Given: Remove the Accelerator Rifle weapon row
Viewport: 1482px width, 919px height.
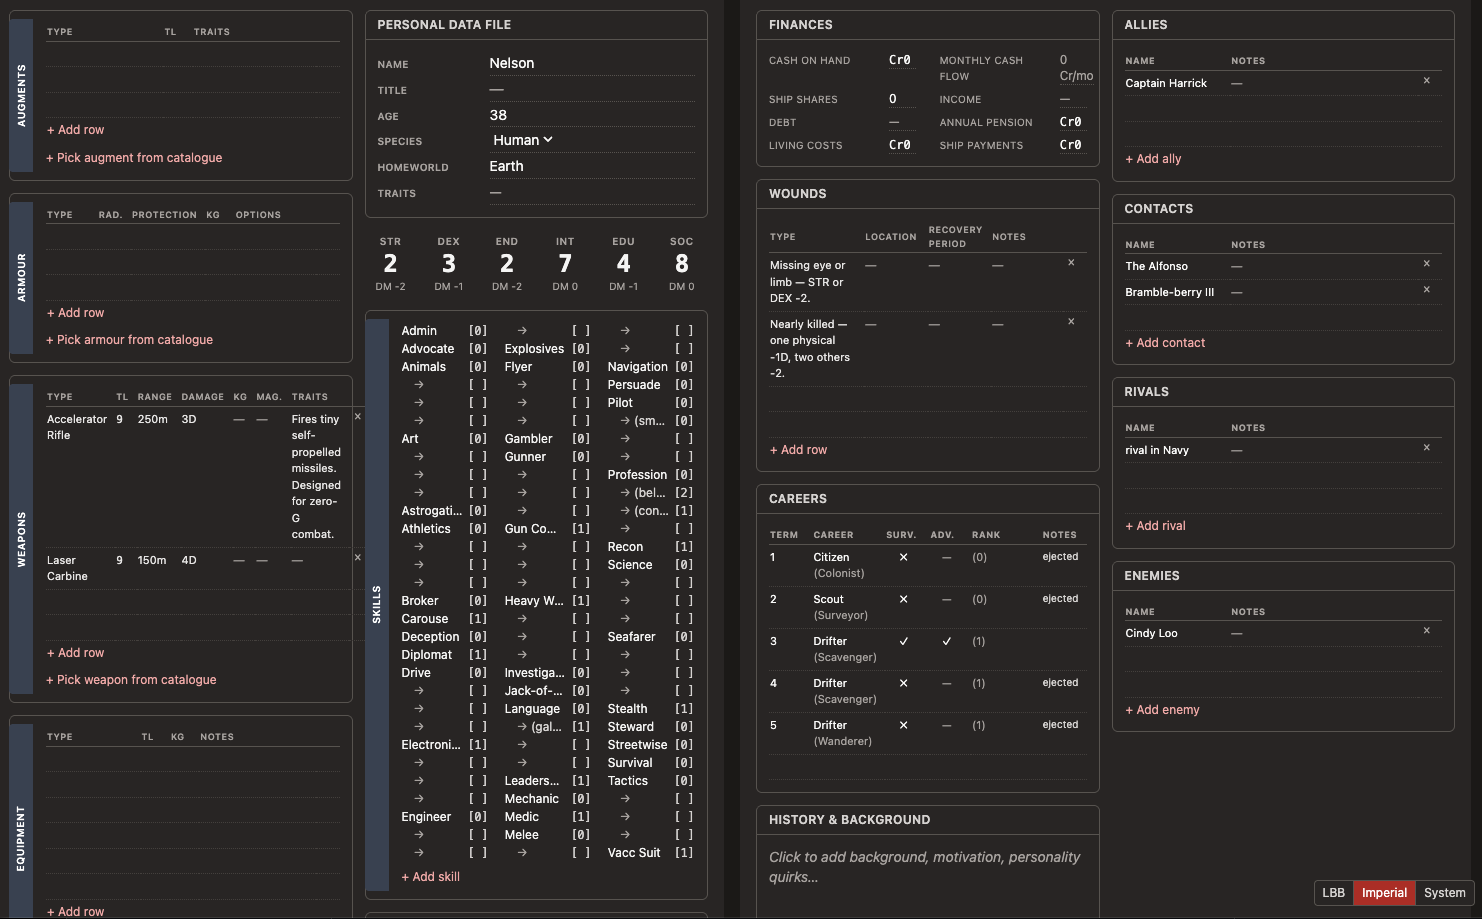Looking at the screenshot, I should (x=357, y=417).
